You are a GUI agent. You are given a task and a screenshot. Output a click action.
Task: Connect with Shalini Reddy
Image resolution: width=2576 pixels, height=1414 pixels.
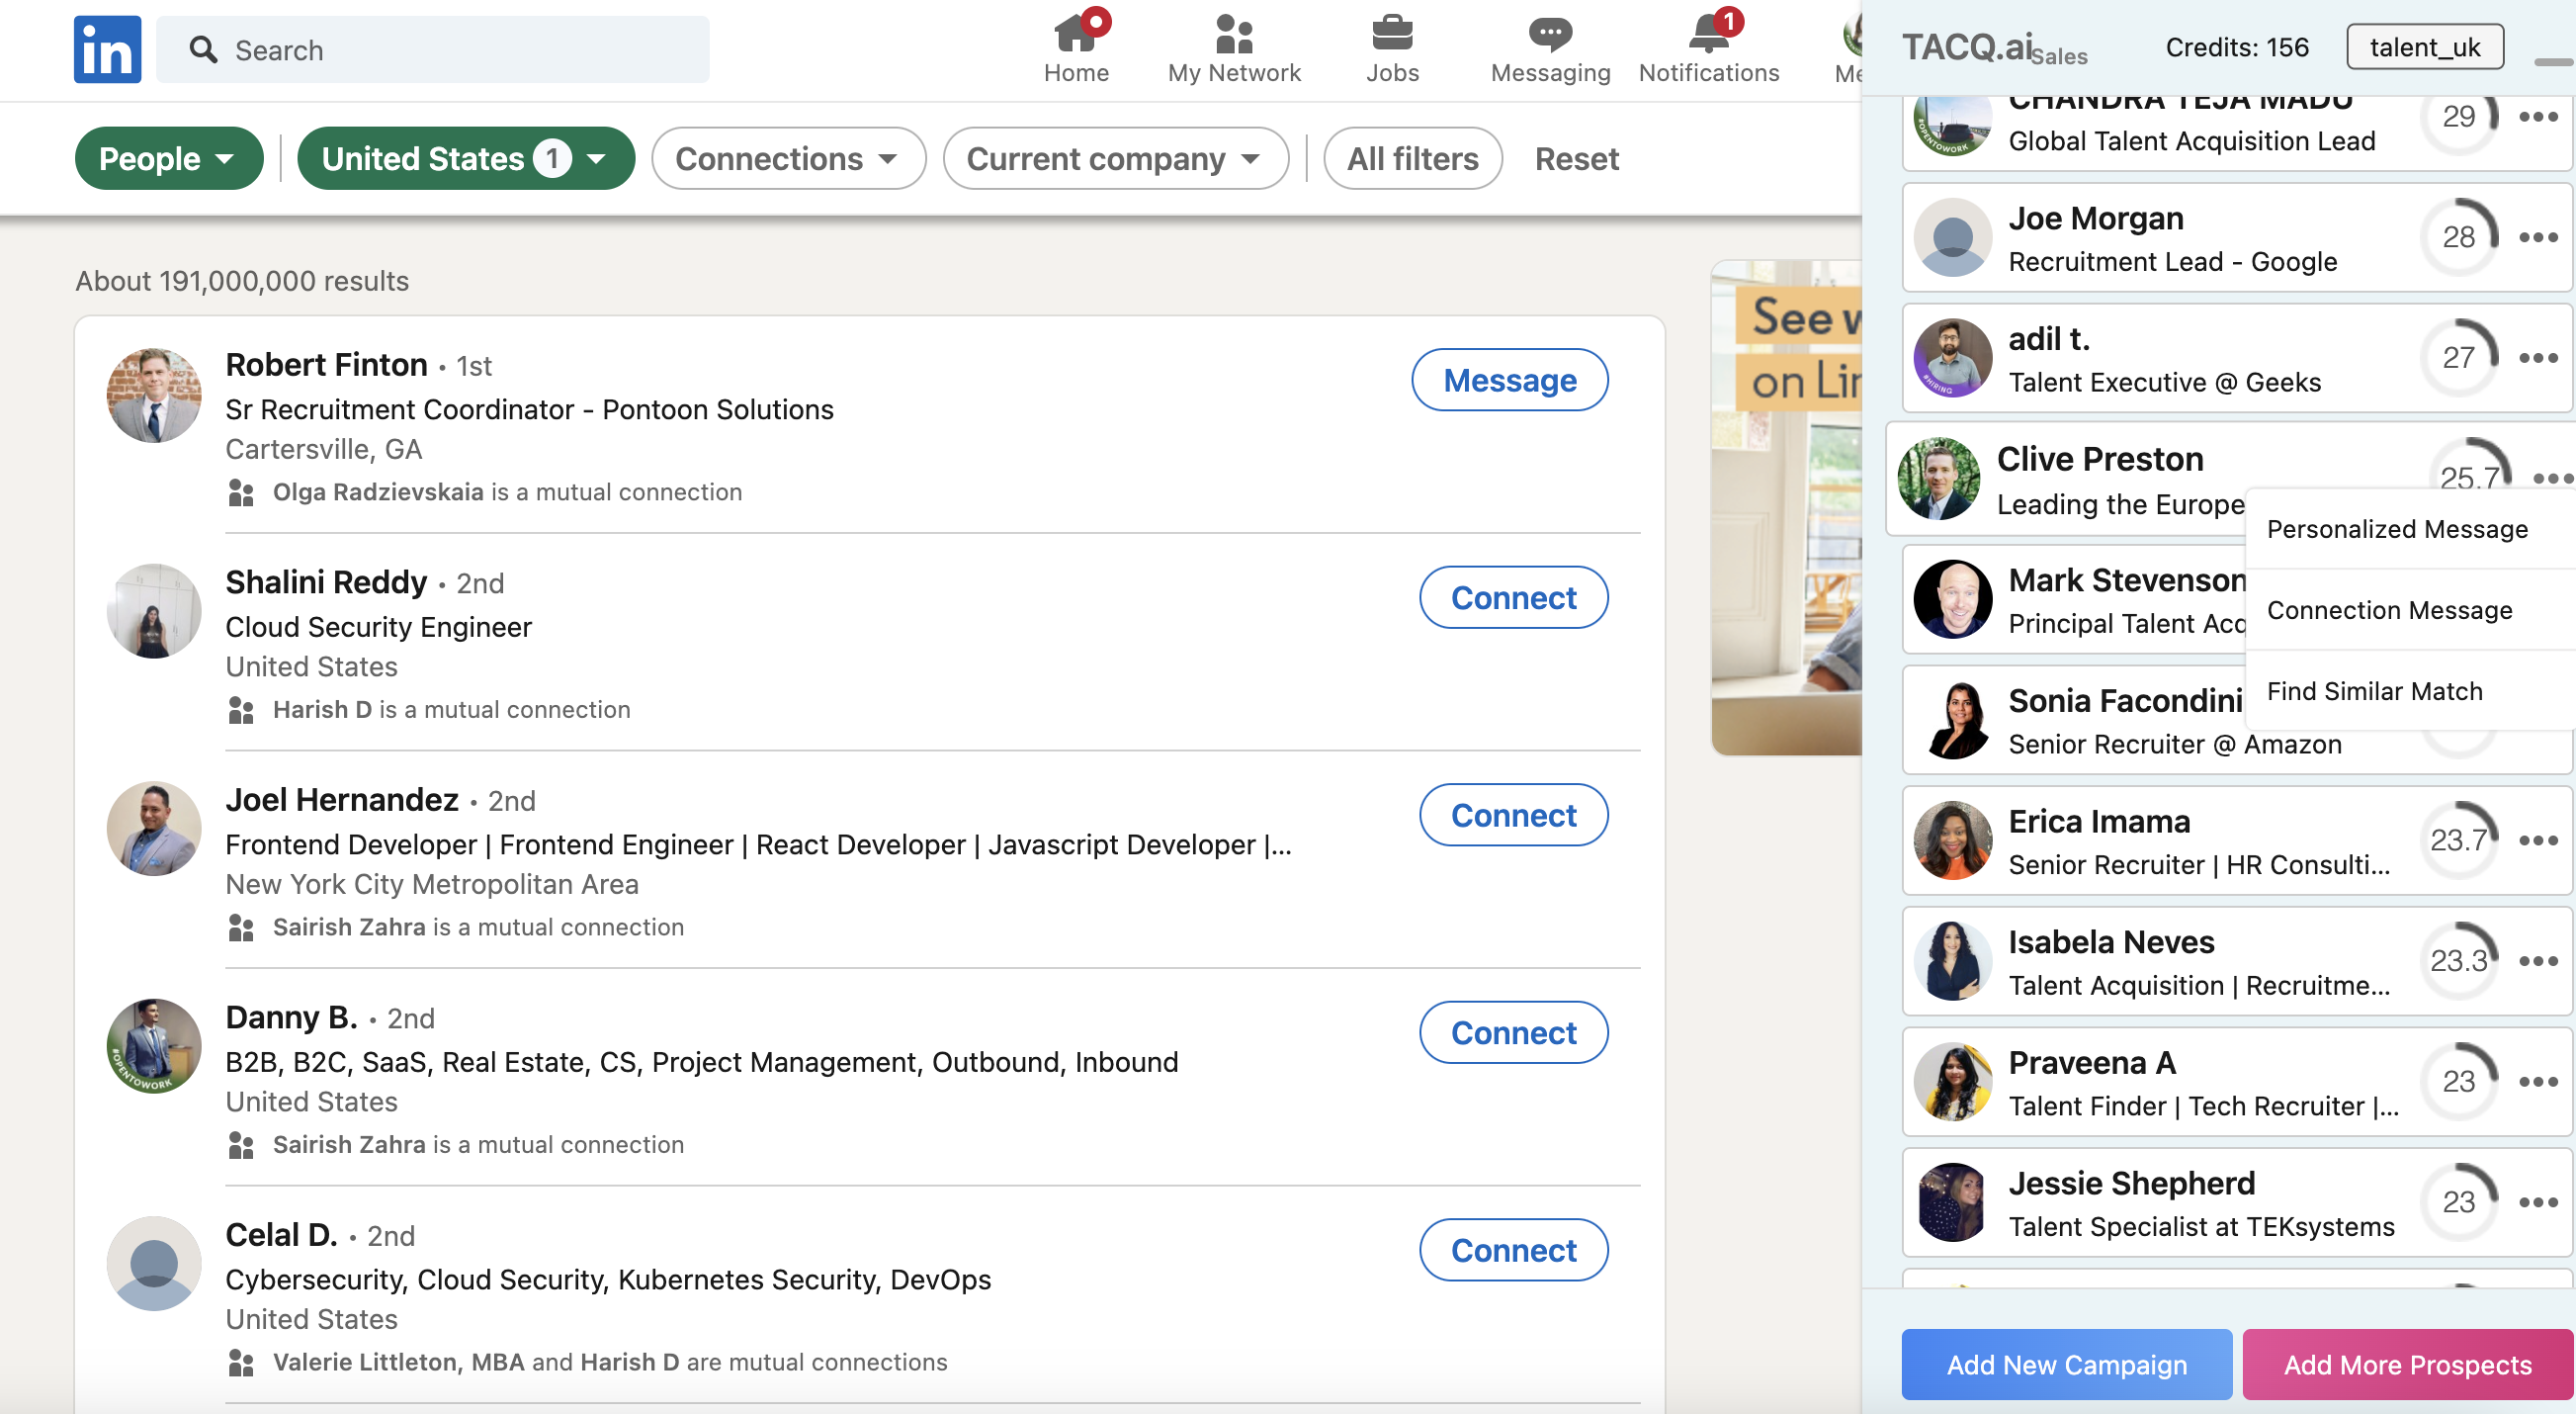(x=1513, y=597)
